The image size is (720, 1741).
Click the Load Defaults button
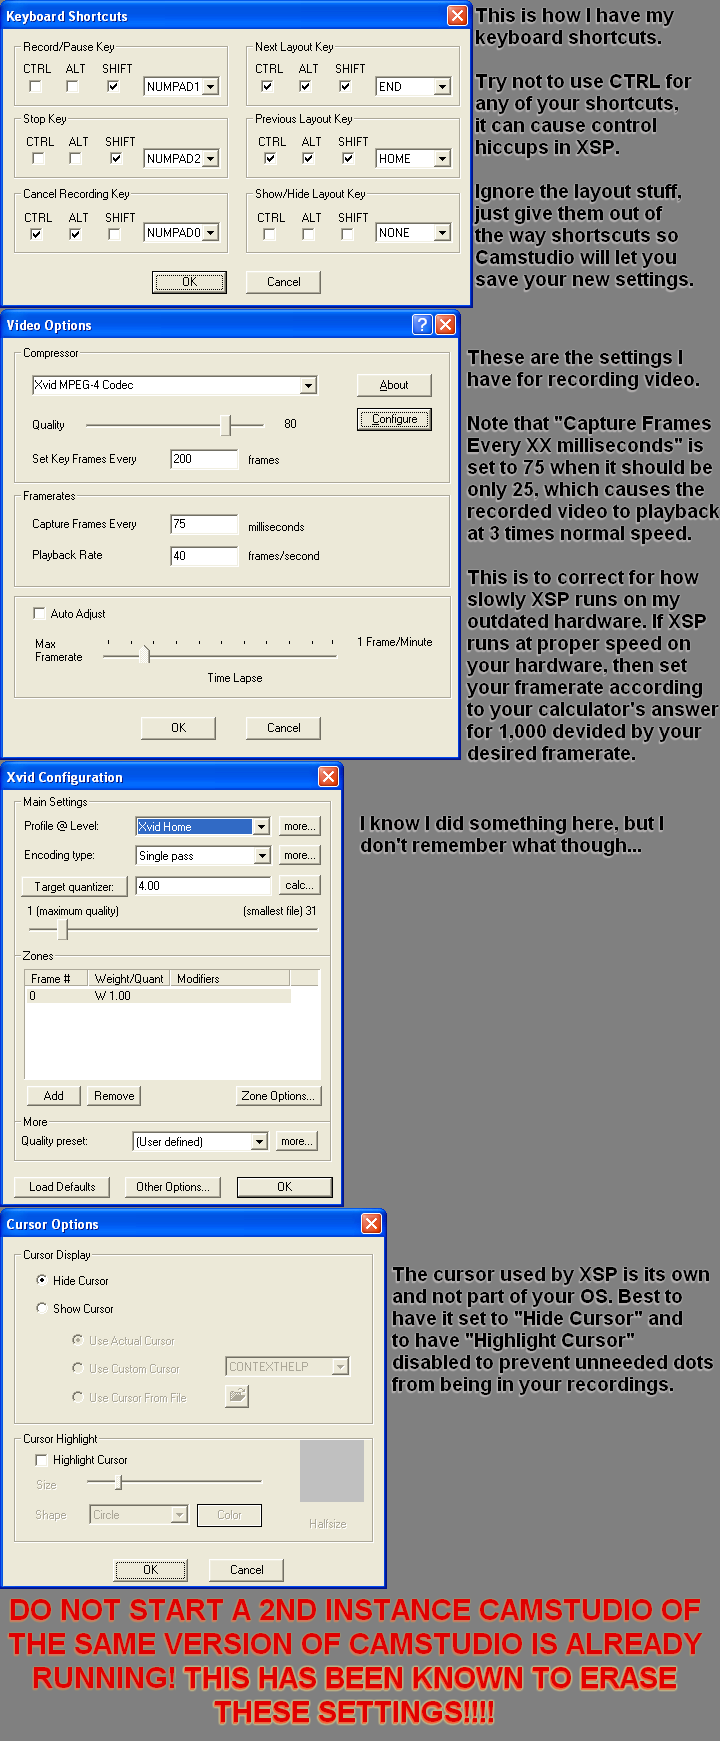coord(62,1187)
